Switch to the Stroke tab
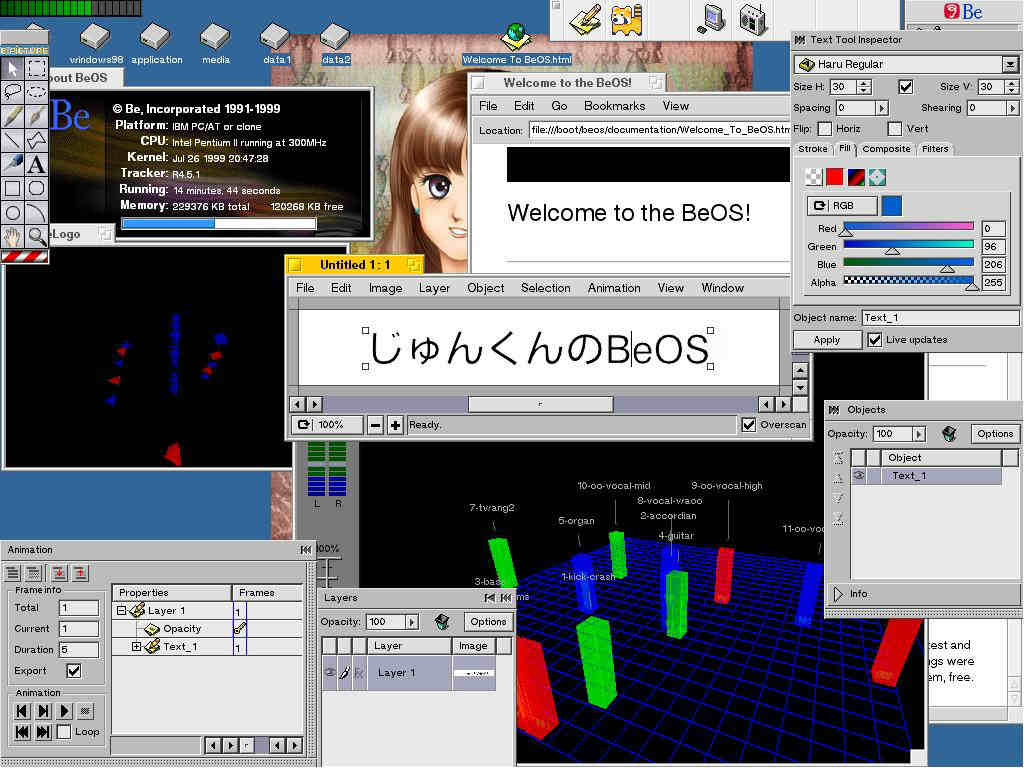Viewport: 1024px width, 768px height. pyautogui.click(x=812, y=149)
